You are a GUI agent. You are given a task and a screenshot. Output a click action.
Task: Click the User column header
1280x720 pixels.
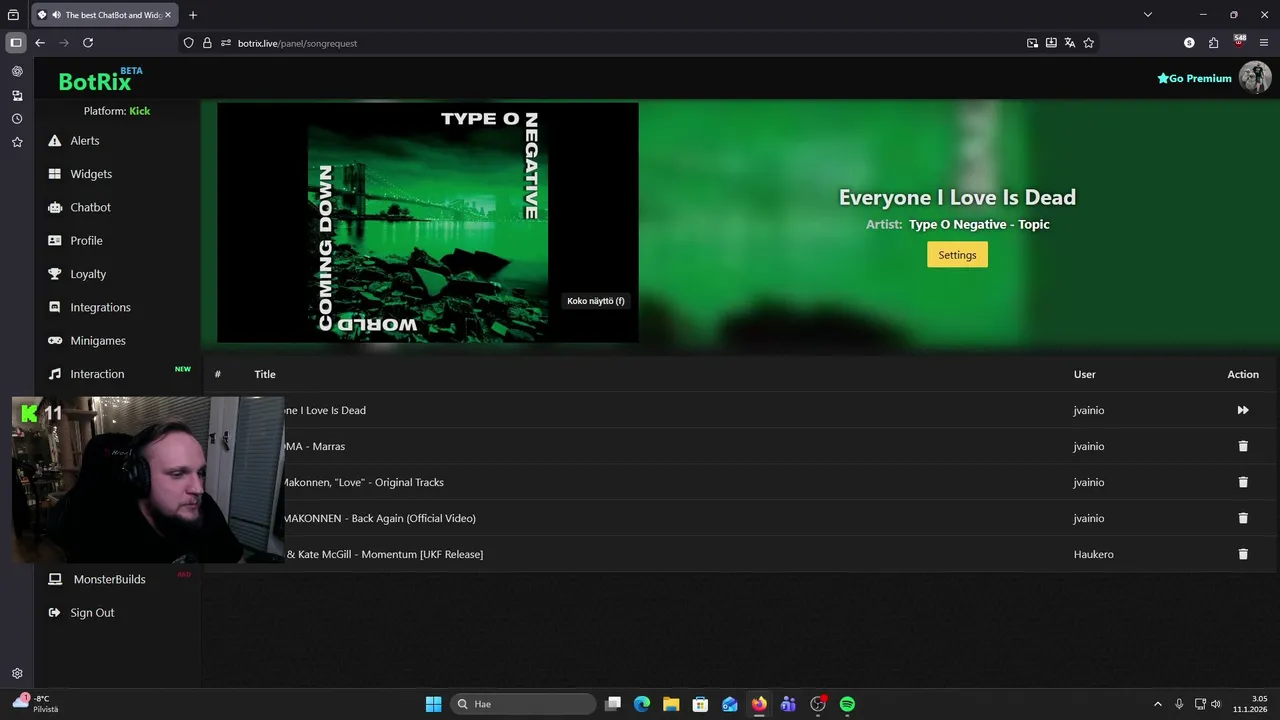[1085, 374]
